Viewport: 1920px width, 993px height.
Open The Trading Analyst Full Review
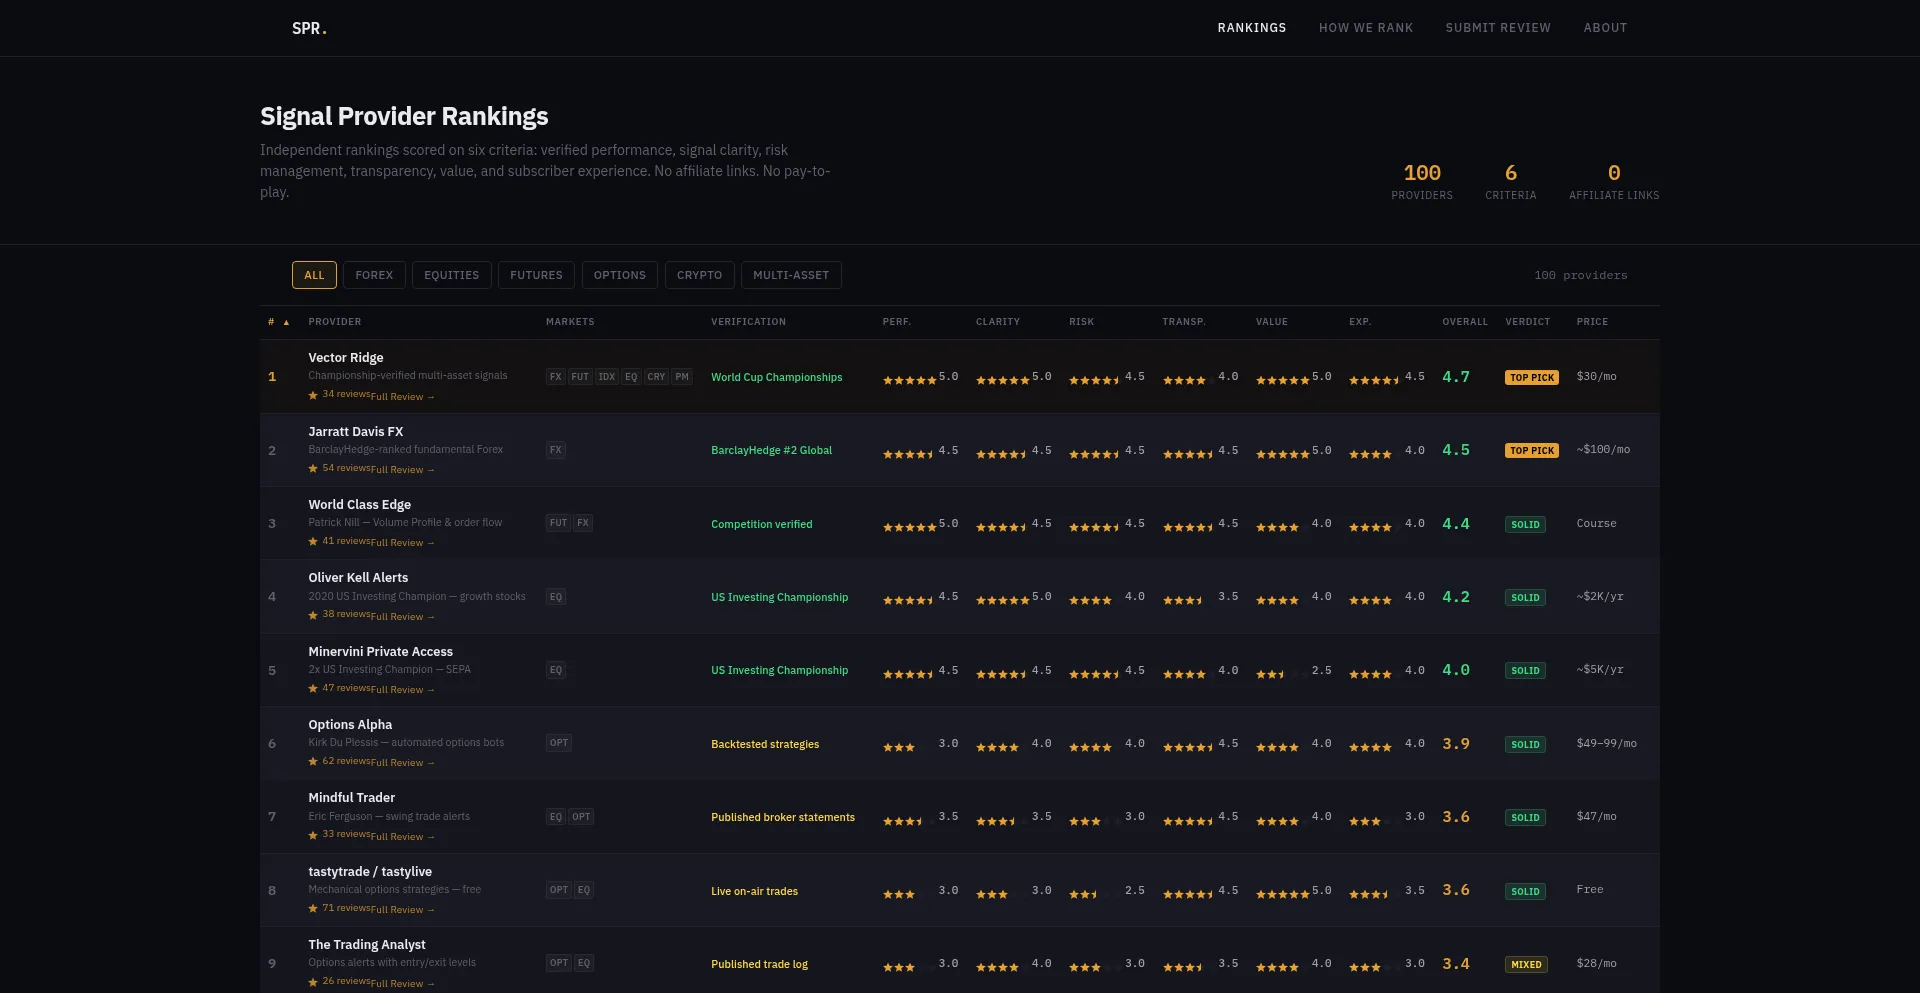pyautogui.click(x=403, y=984)
